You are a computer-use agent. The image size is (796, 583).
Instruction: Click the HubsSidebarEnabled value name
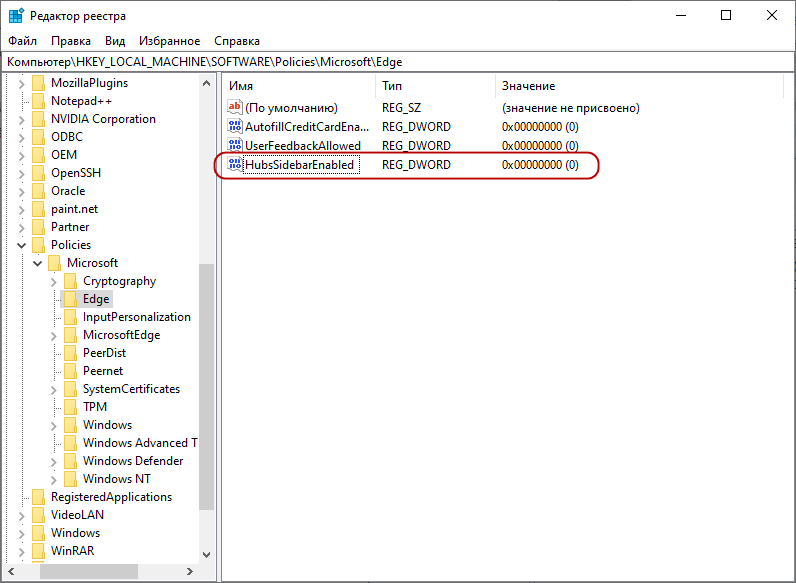[300, 165]
